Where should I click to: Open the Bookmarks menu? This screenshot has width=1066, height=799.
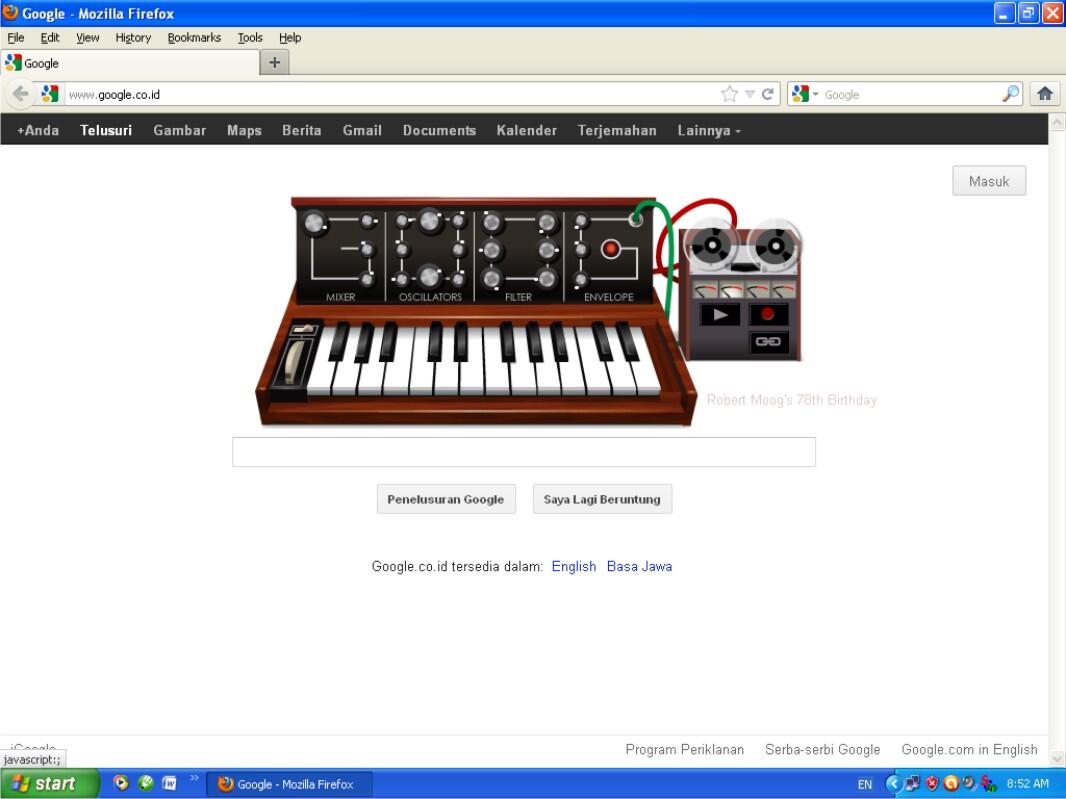194,37
